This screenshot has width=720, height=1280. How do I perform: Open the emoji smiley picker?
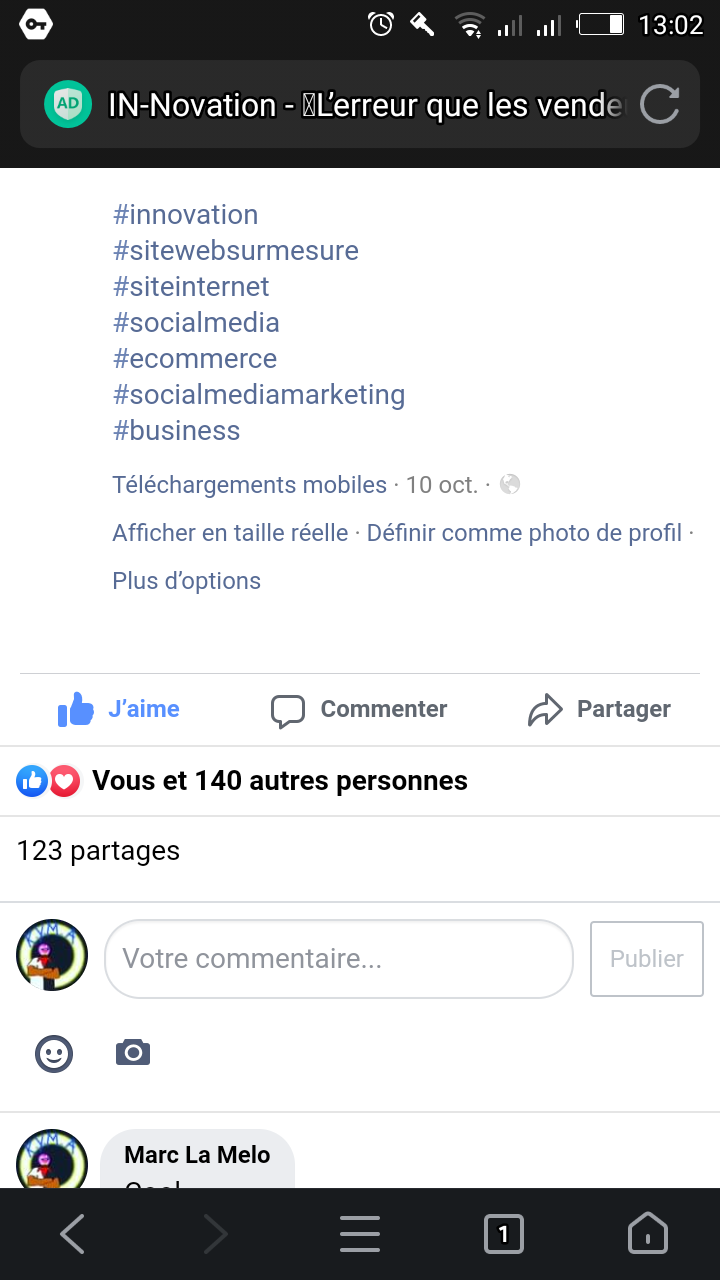[x=54, y=1053]
